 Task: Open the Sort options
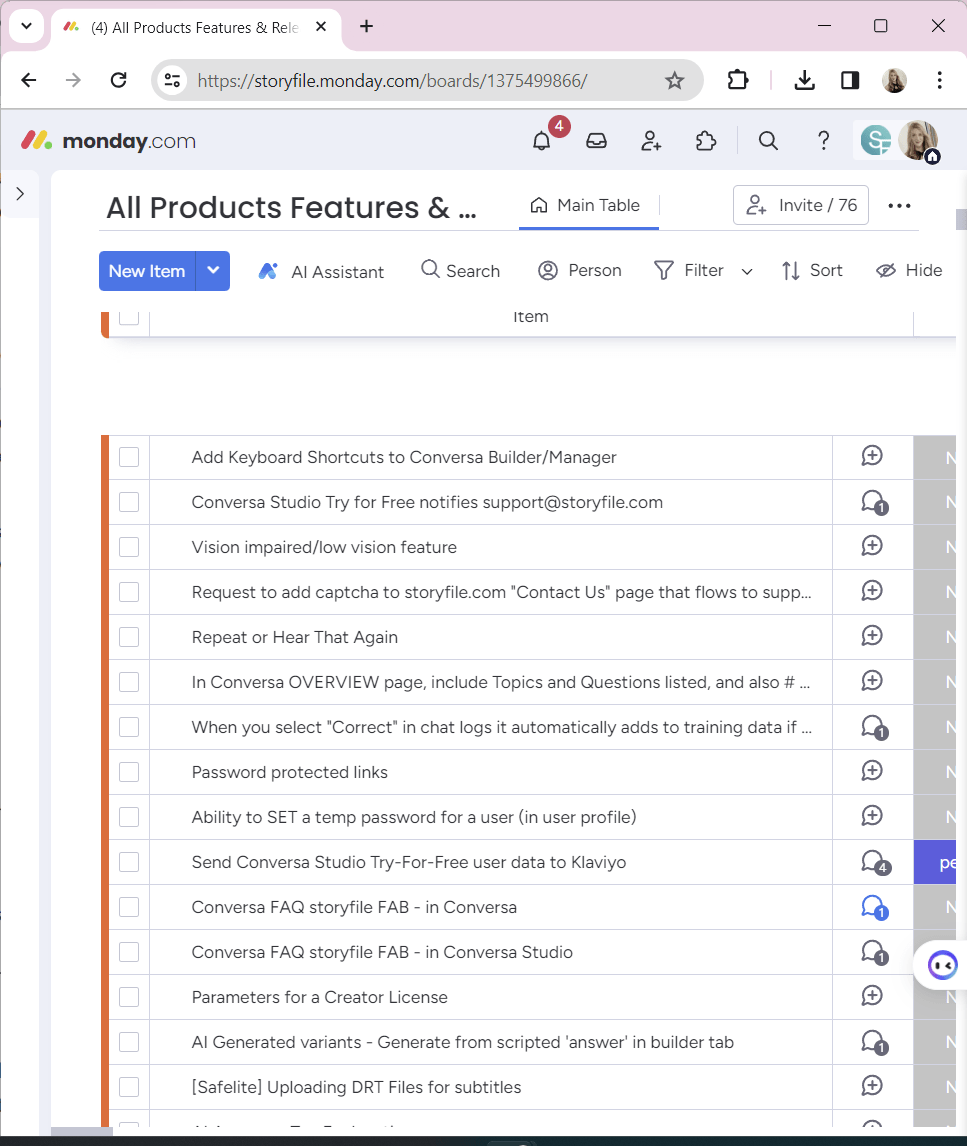pyautogui.click(x=811, y=270)
